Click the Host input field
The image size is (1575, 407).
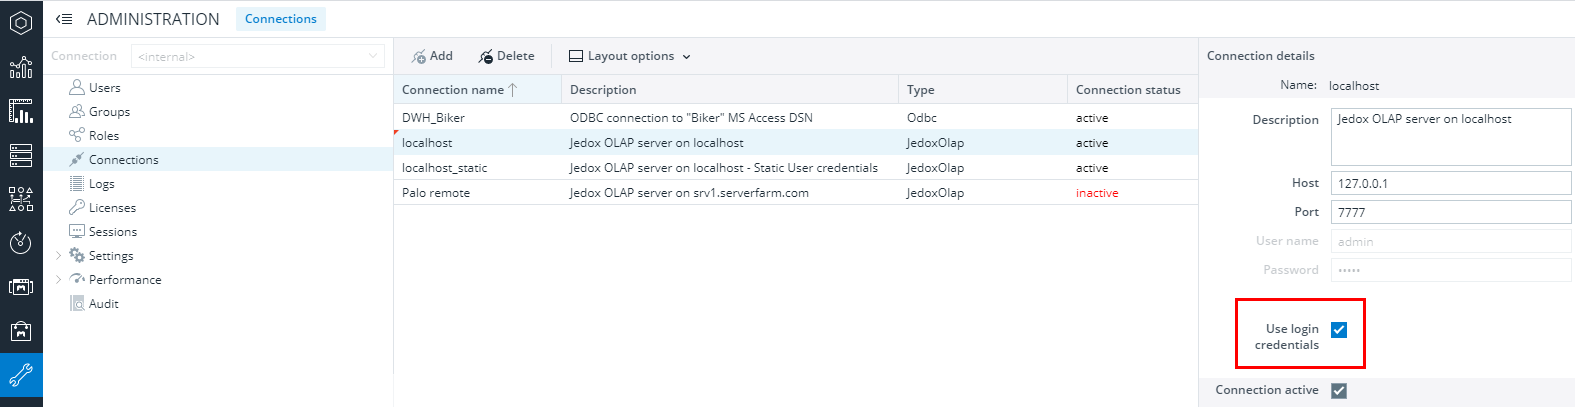click(1450, 184)
